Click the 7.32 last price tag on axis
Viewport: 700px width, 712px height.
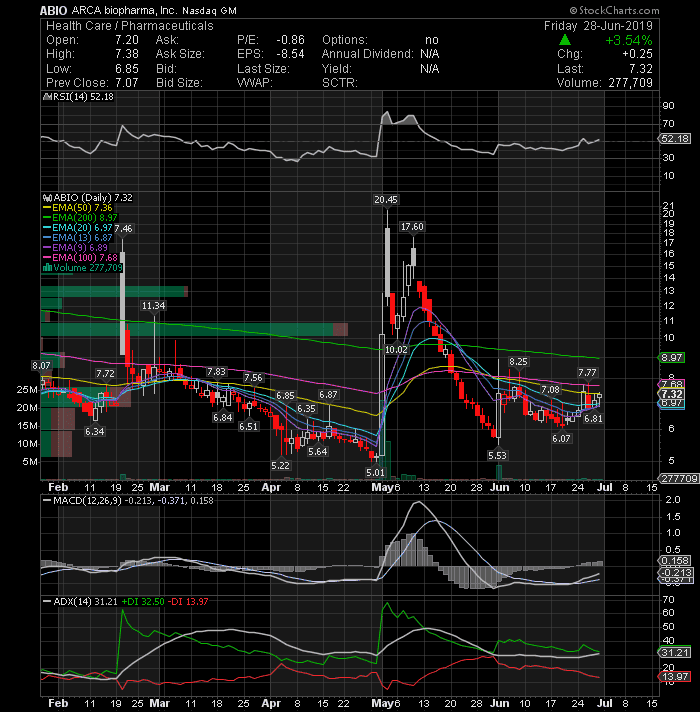[671, 394]
